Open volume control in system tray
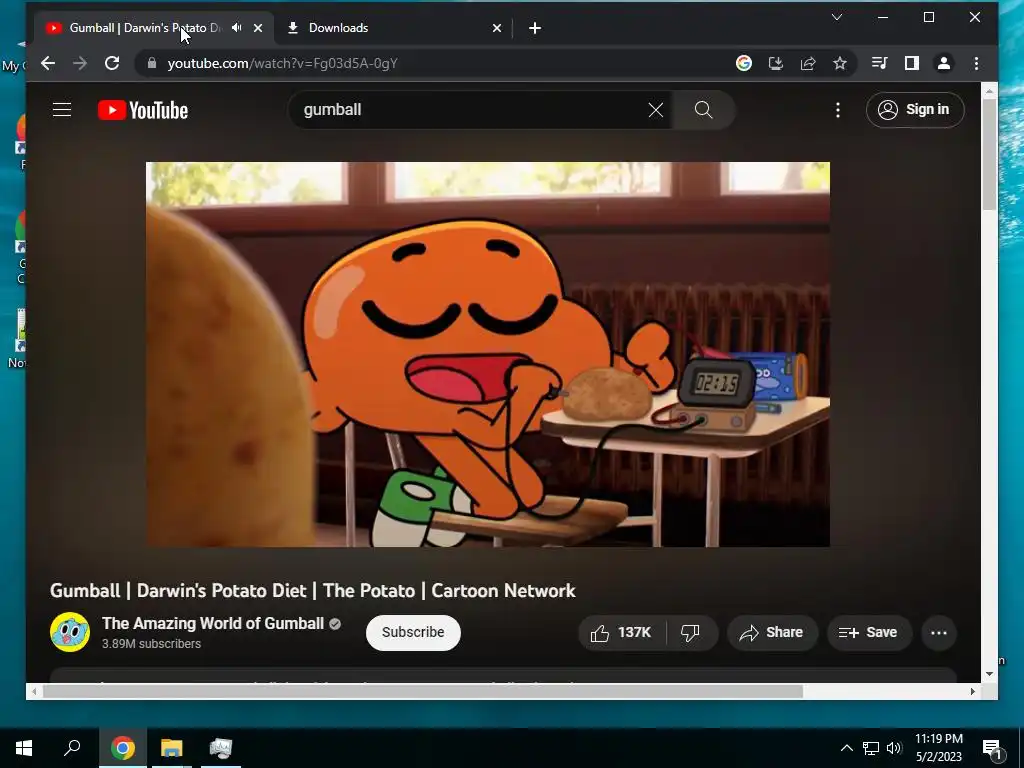Viewport: 1024px width, 768px height. (x=894, y=748)
